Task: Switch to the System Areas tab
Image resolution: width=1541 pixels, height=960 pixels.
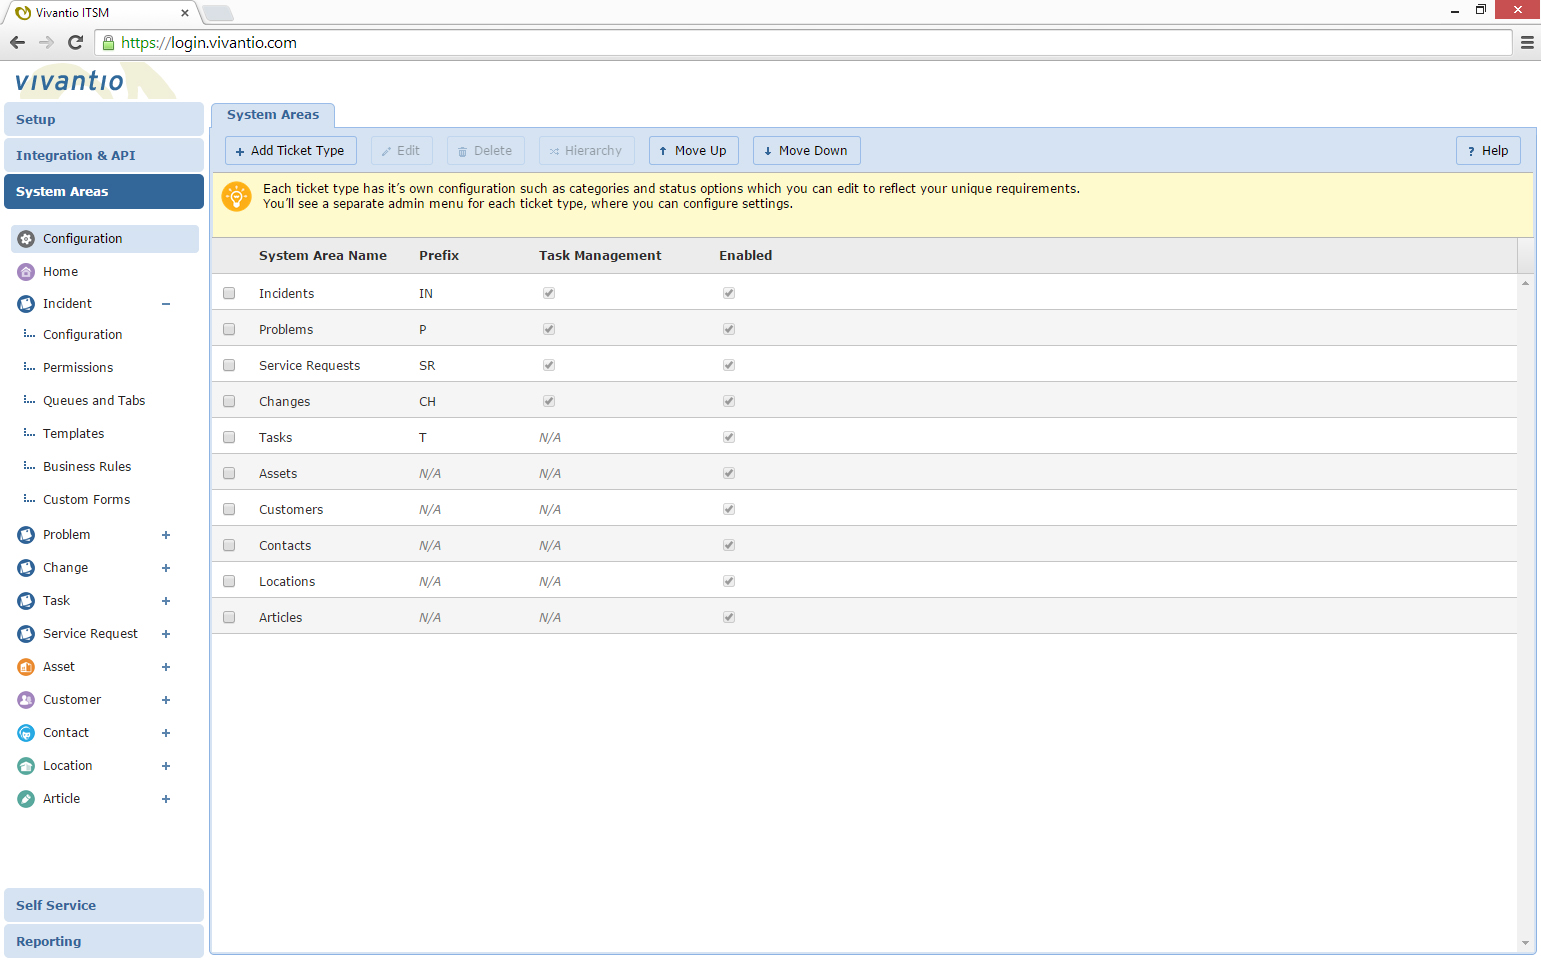Action: 273,114
